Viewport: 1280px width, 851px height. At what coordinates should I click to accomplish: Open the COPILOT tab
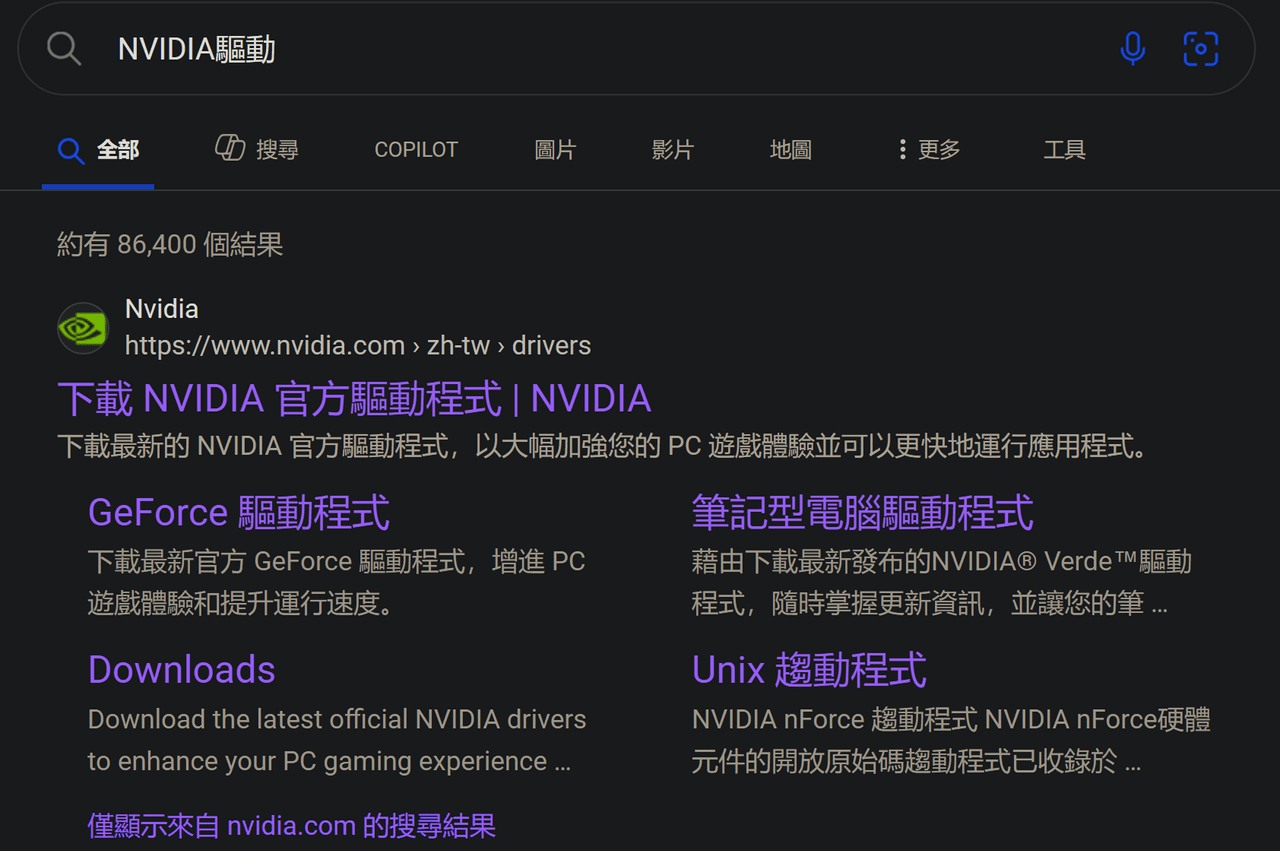[416, 150]
